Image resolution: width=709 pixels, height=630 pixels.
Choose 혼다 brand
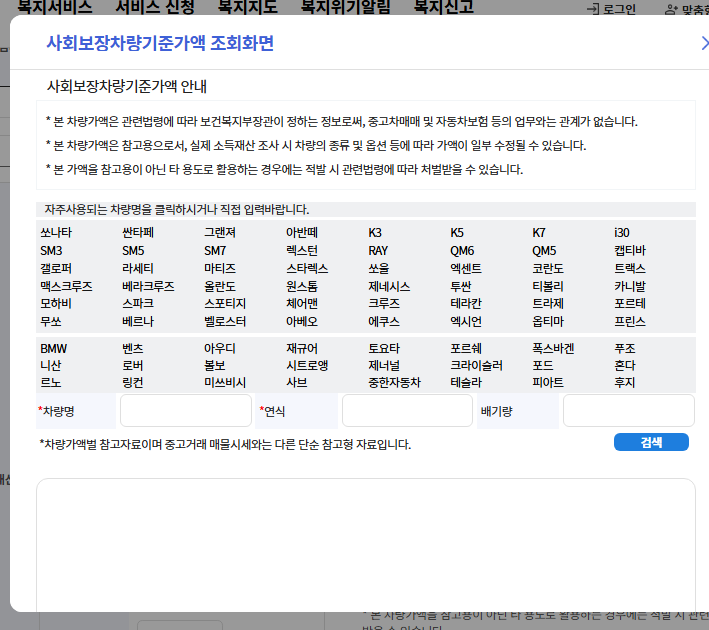click(x=625, y=365)
